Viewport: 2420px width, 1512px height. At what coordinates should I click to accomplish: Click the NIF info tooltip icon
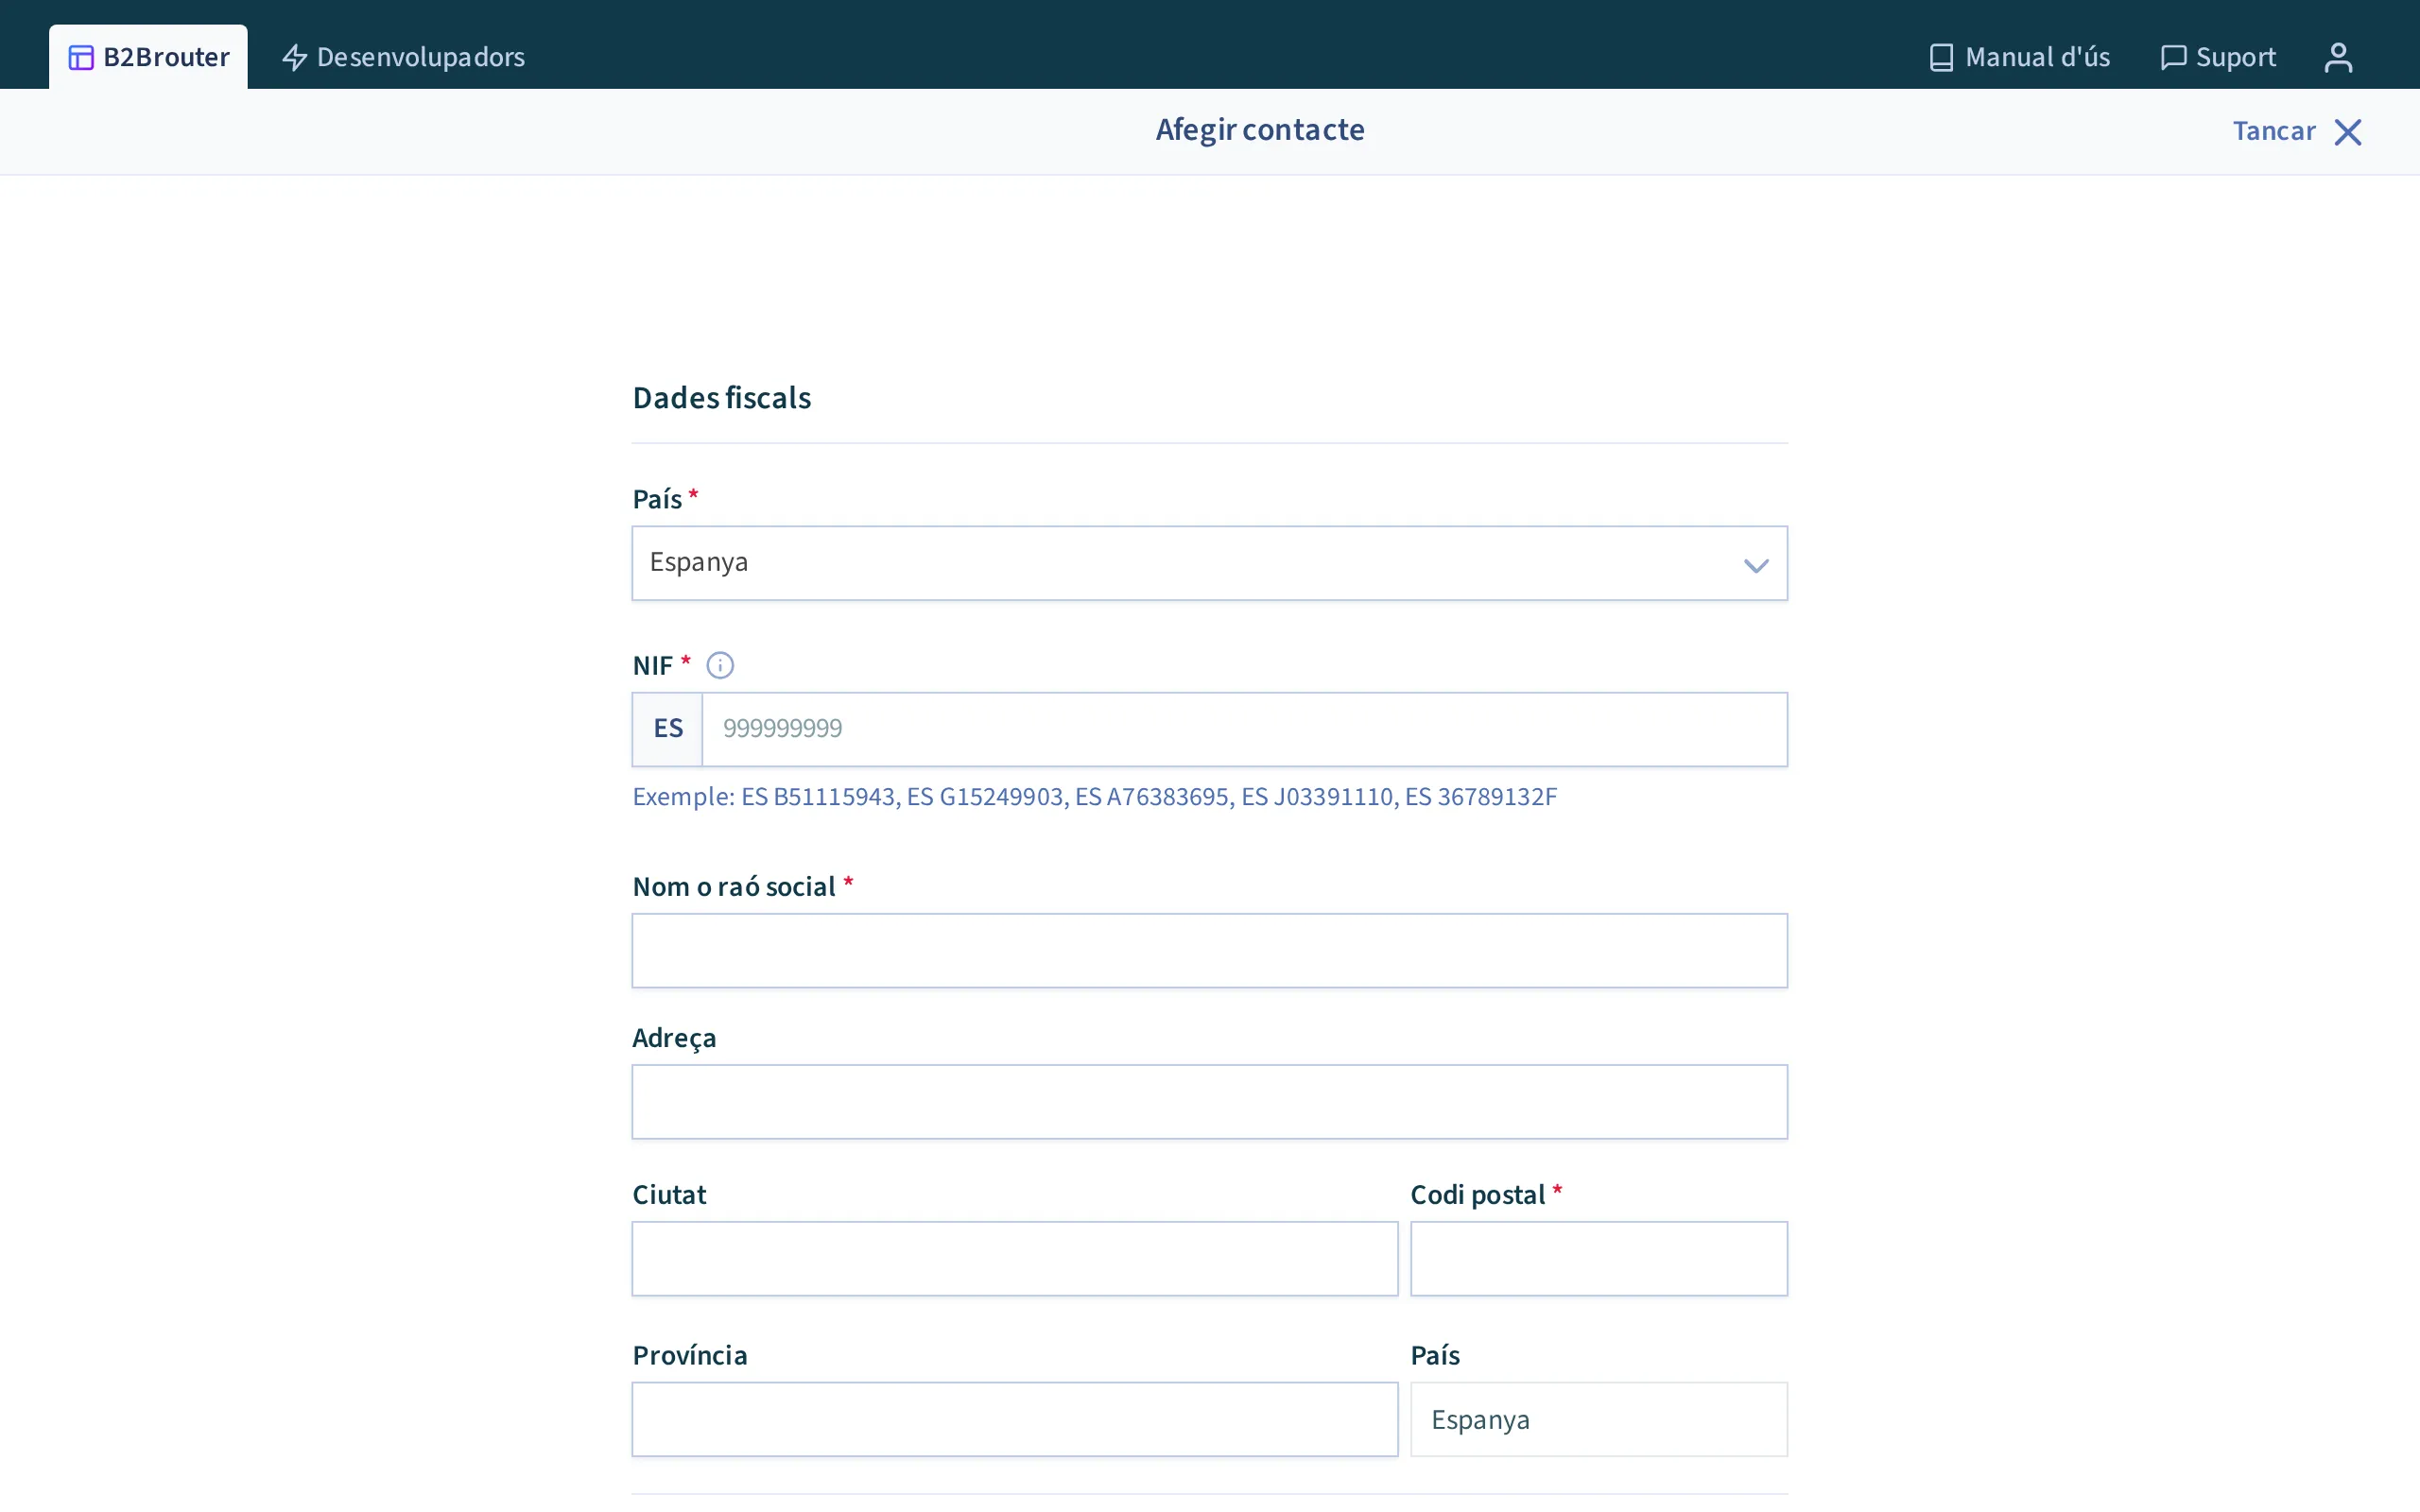[x=720, y=665]
